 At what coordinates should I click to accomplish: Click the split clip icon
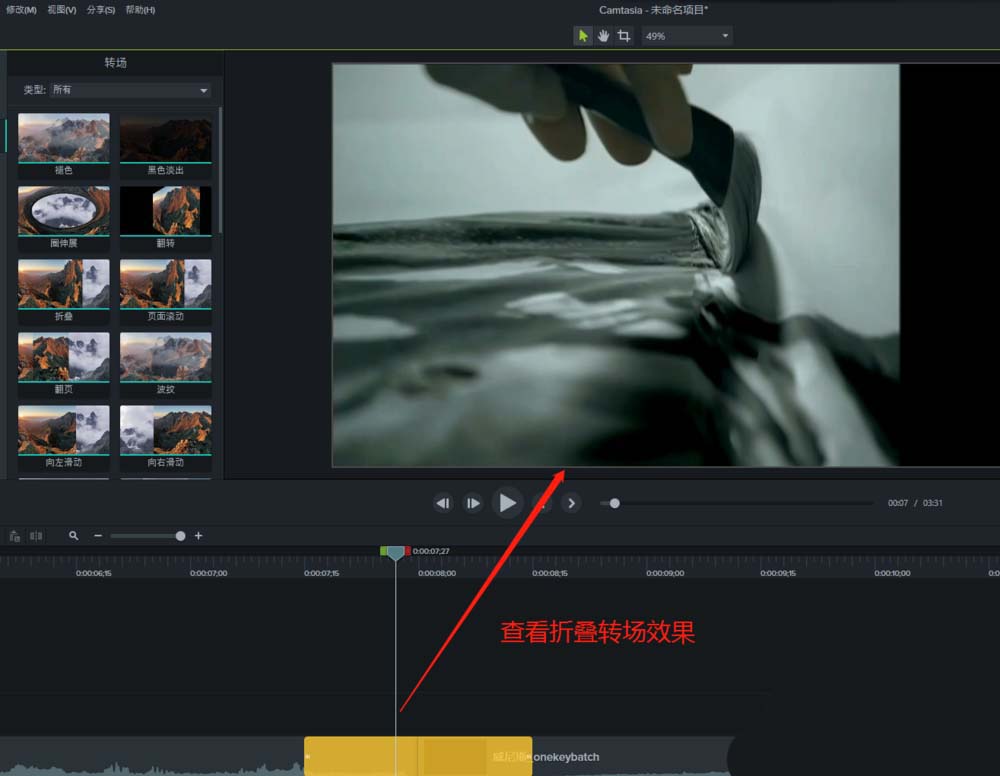coord(36,536)
